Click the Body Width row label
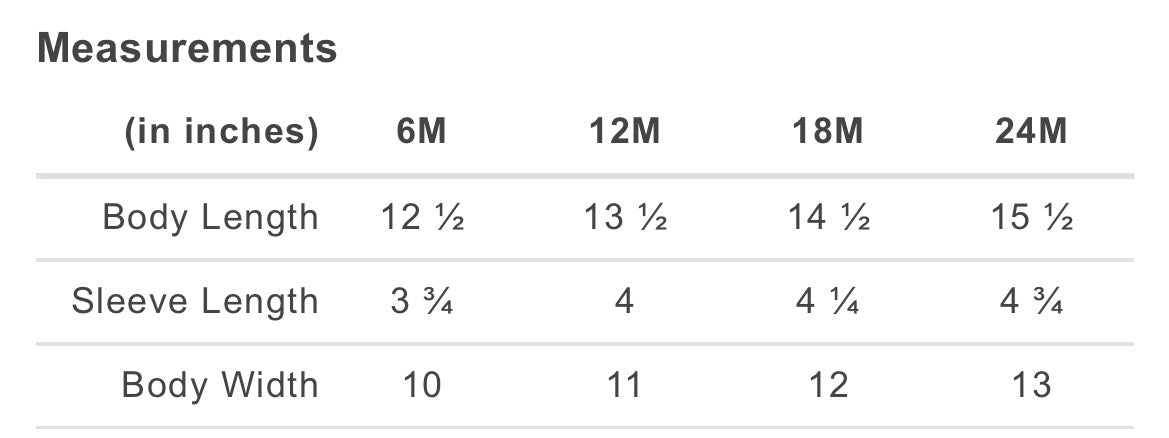The height and width of the screenshot is (438, 1169). [220, 386]
